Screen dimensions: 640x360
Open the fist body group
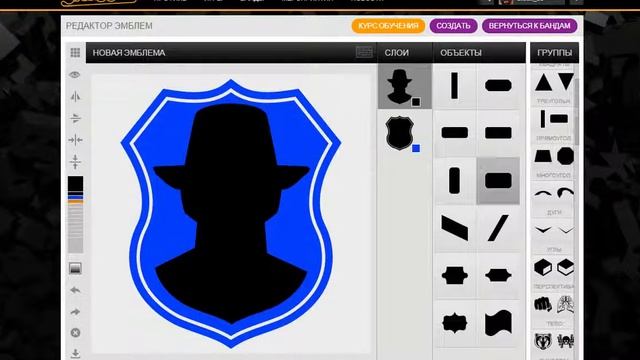(543, 304)
